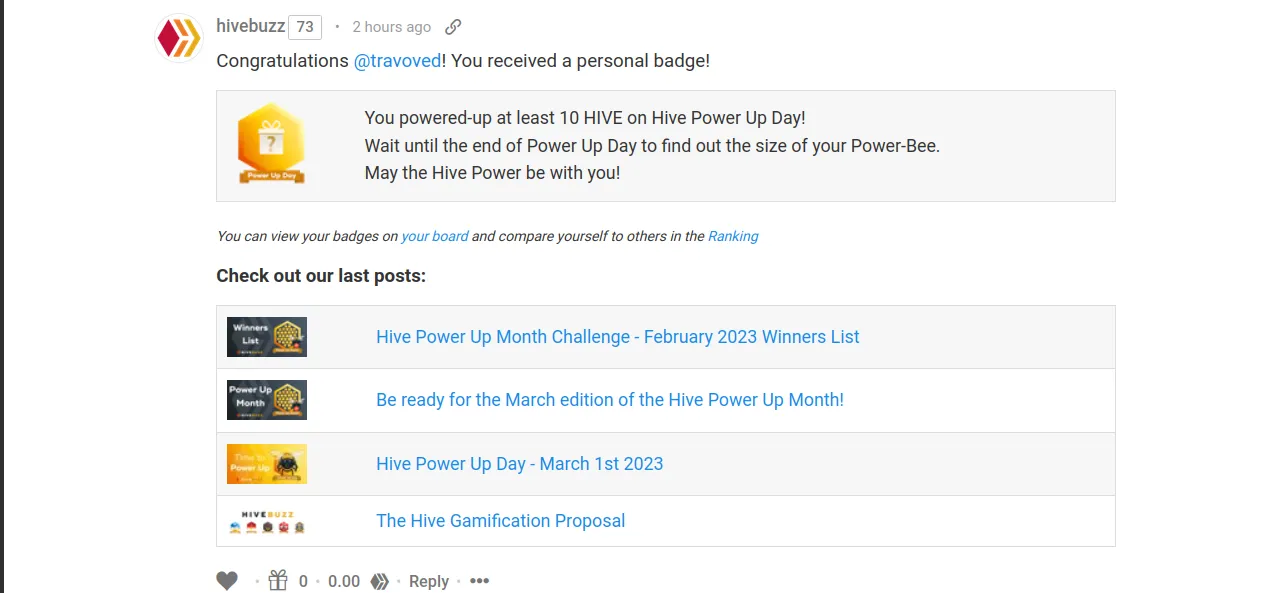The width and height of the screenshot is (1263, 593).
Task: Click the Power Up Month thumbnail image
Action: coord(267,400)
